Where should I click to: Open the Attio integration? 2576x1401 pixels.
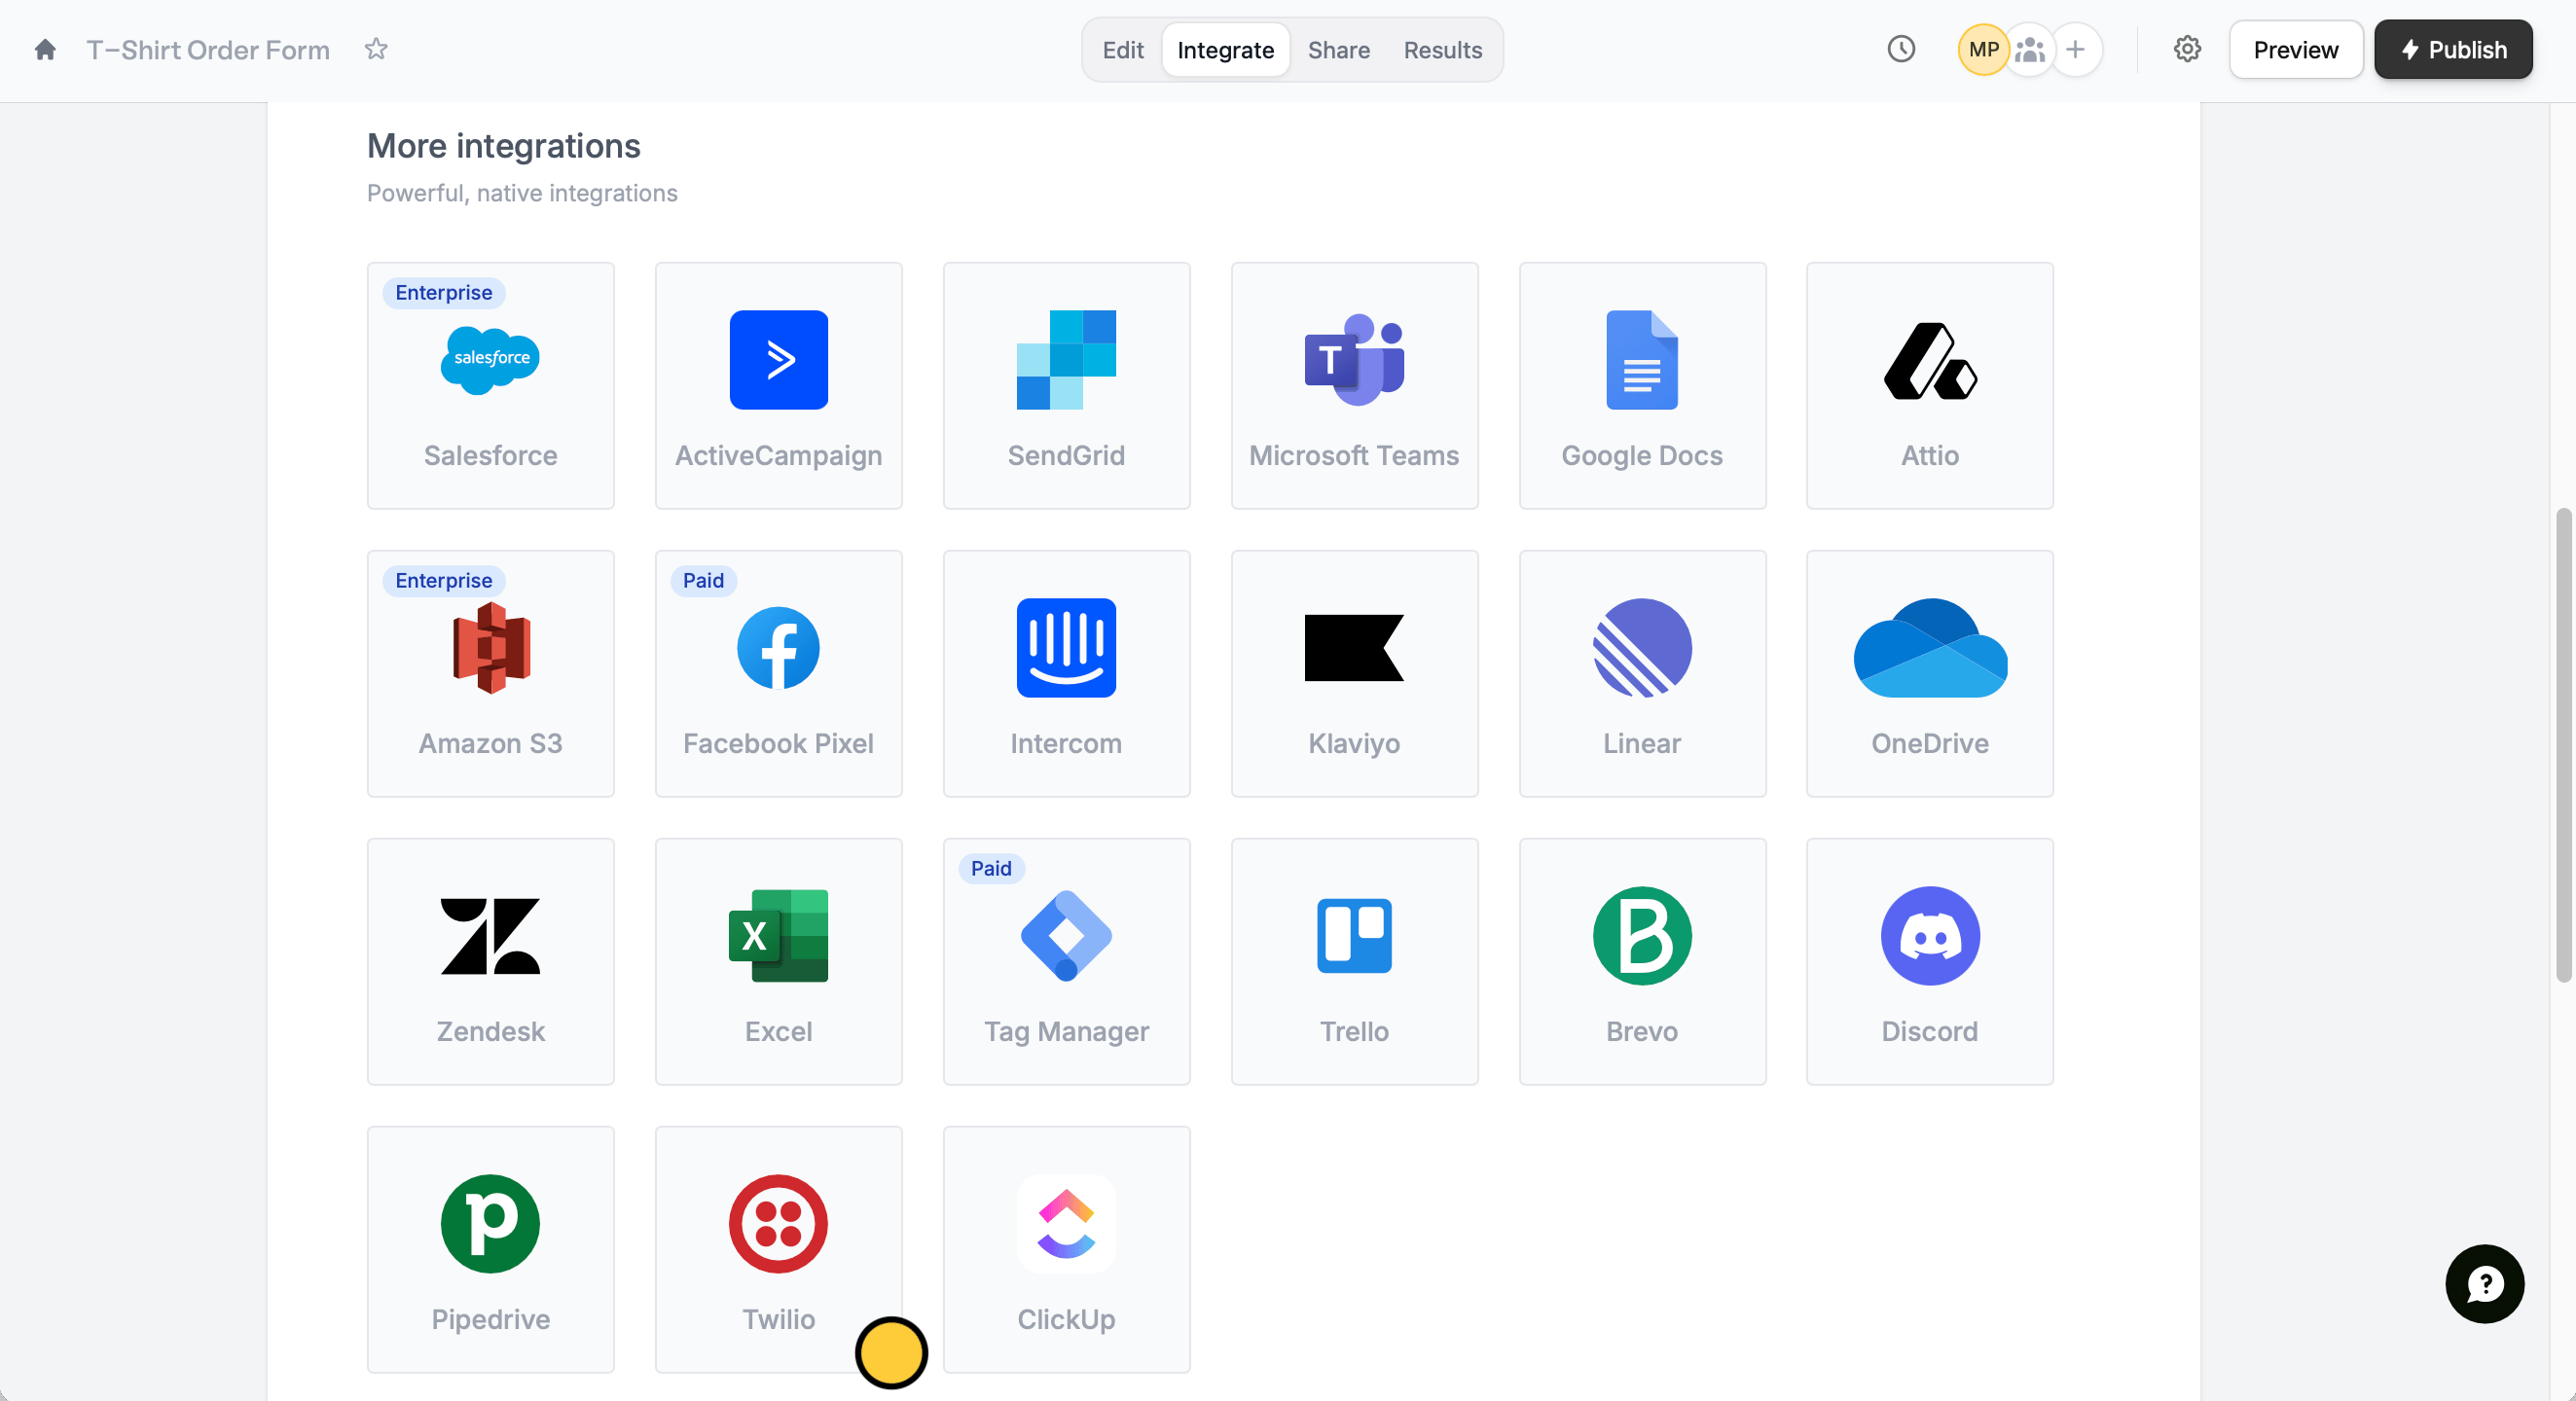click(1930, 385)
